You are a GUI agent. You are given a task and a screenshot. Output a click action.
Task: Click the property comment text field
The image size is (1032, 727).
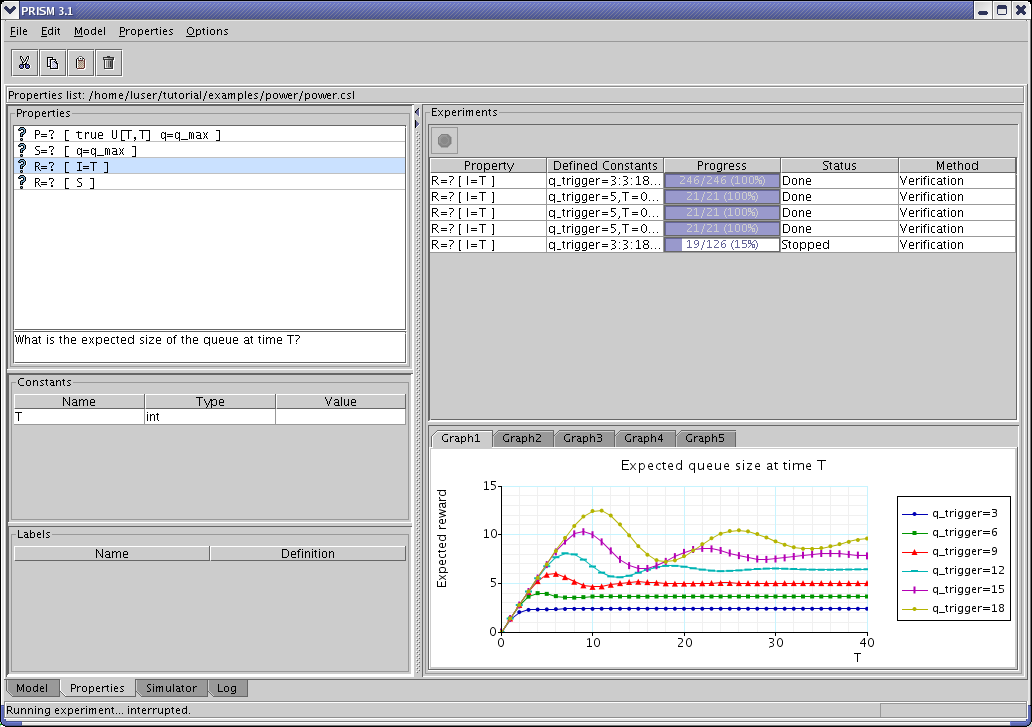click(x=209, y=347)
